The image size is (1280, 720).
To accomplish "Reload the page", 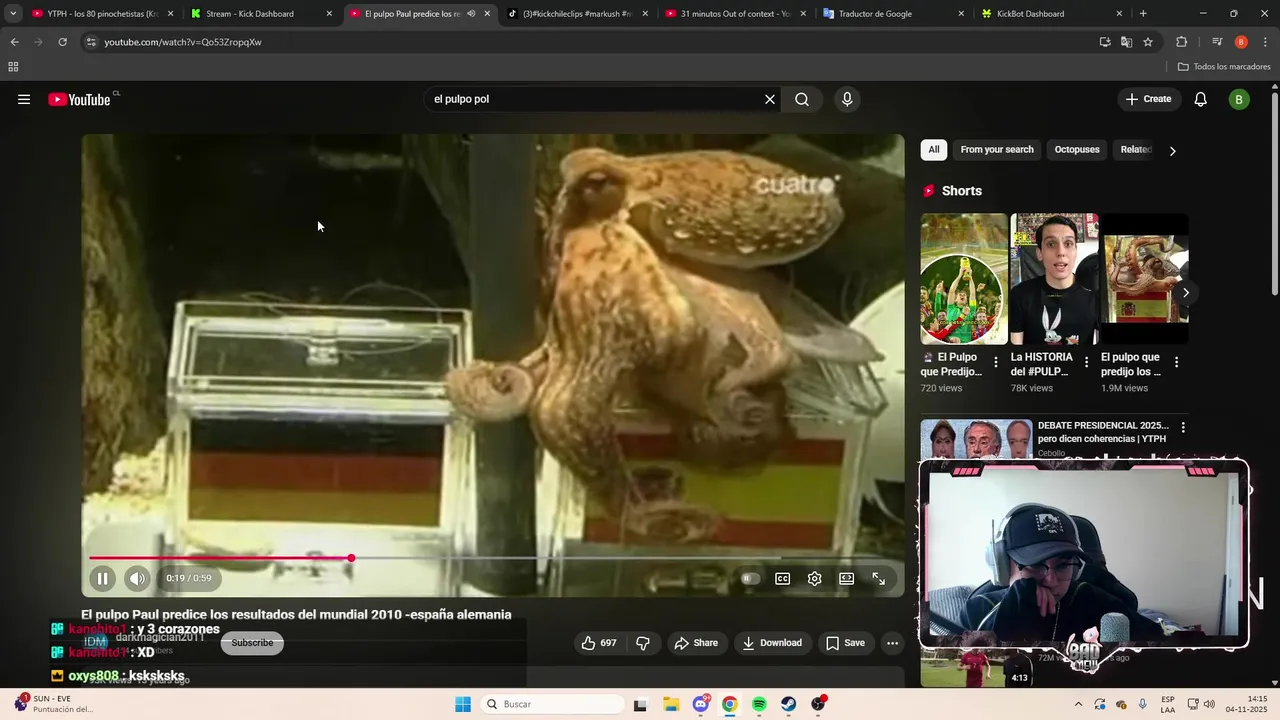I will click(x=62, y=42).
